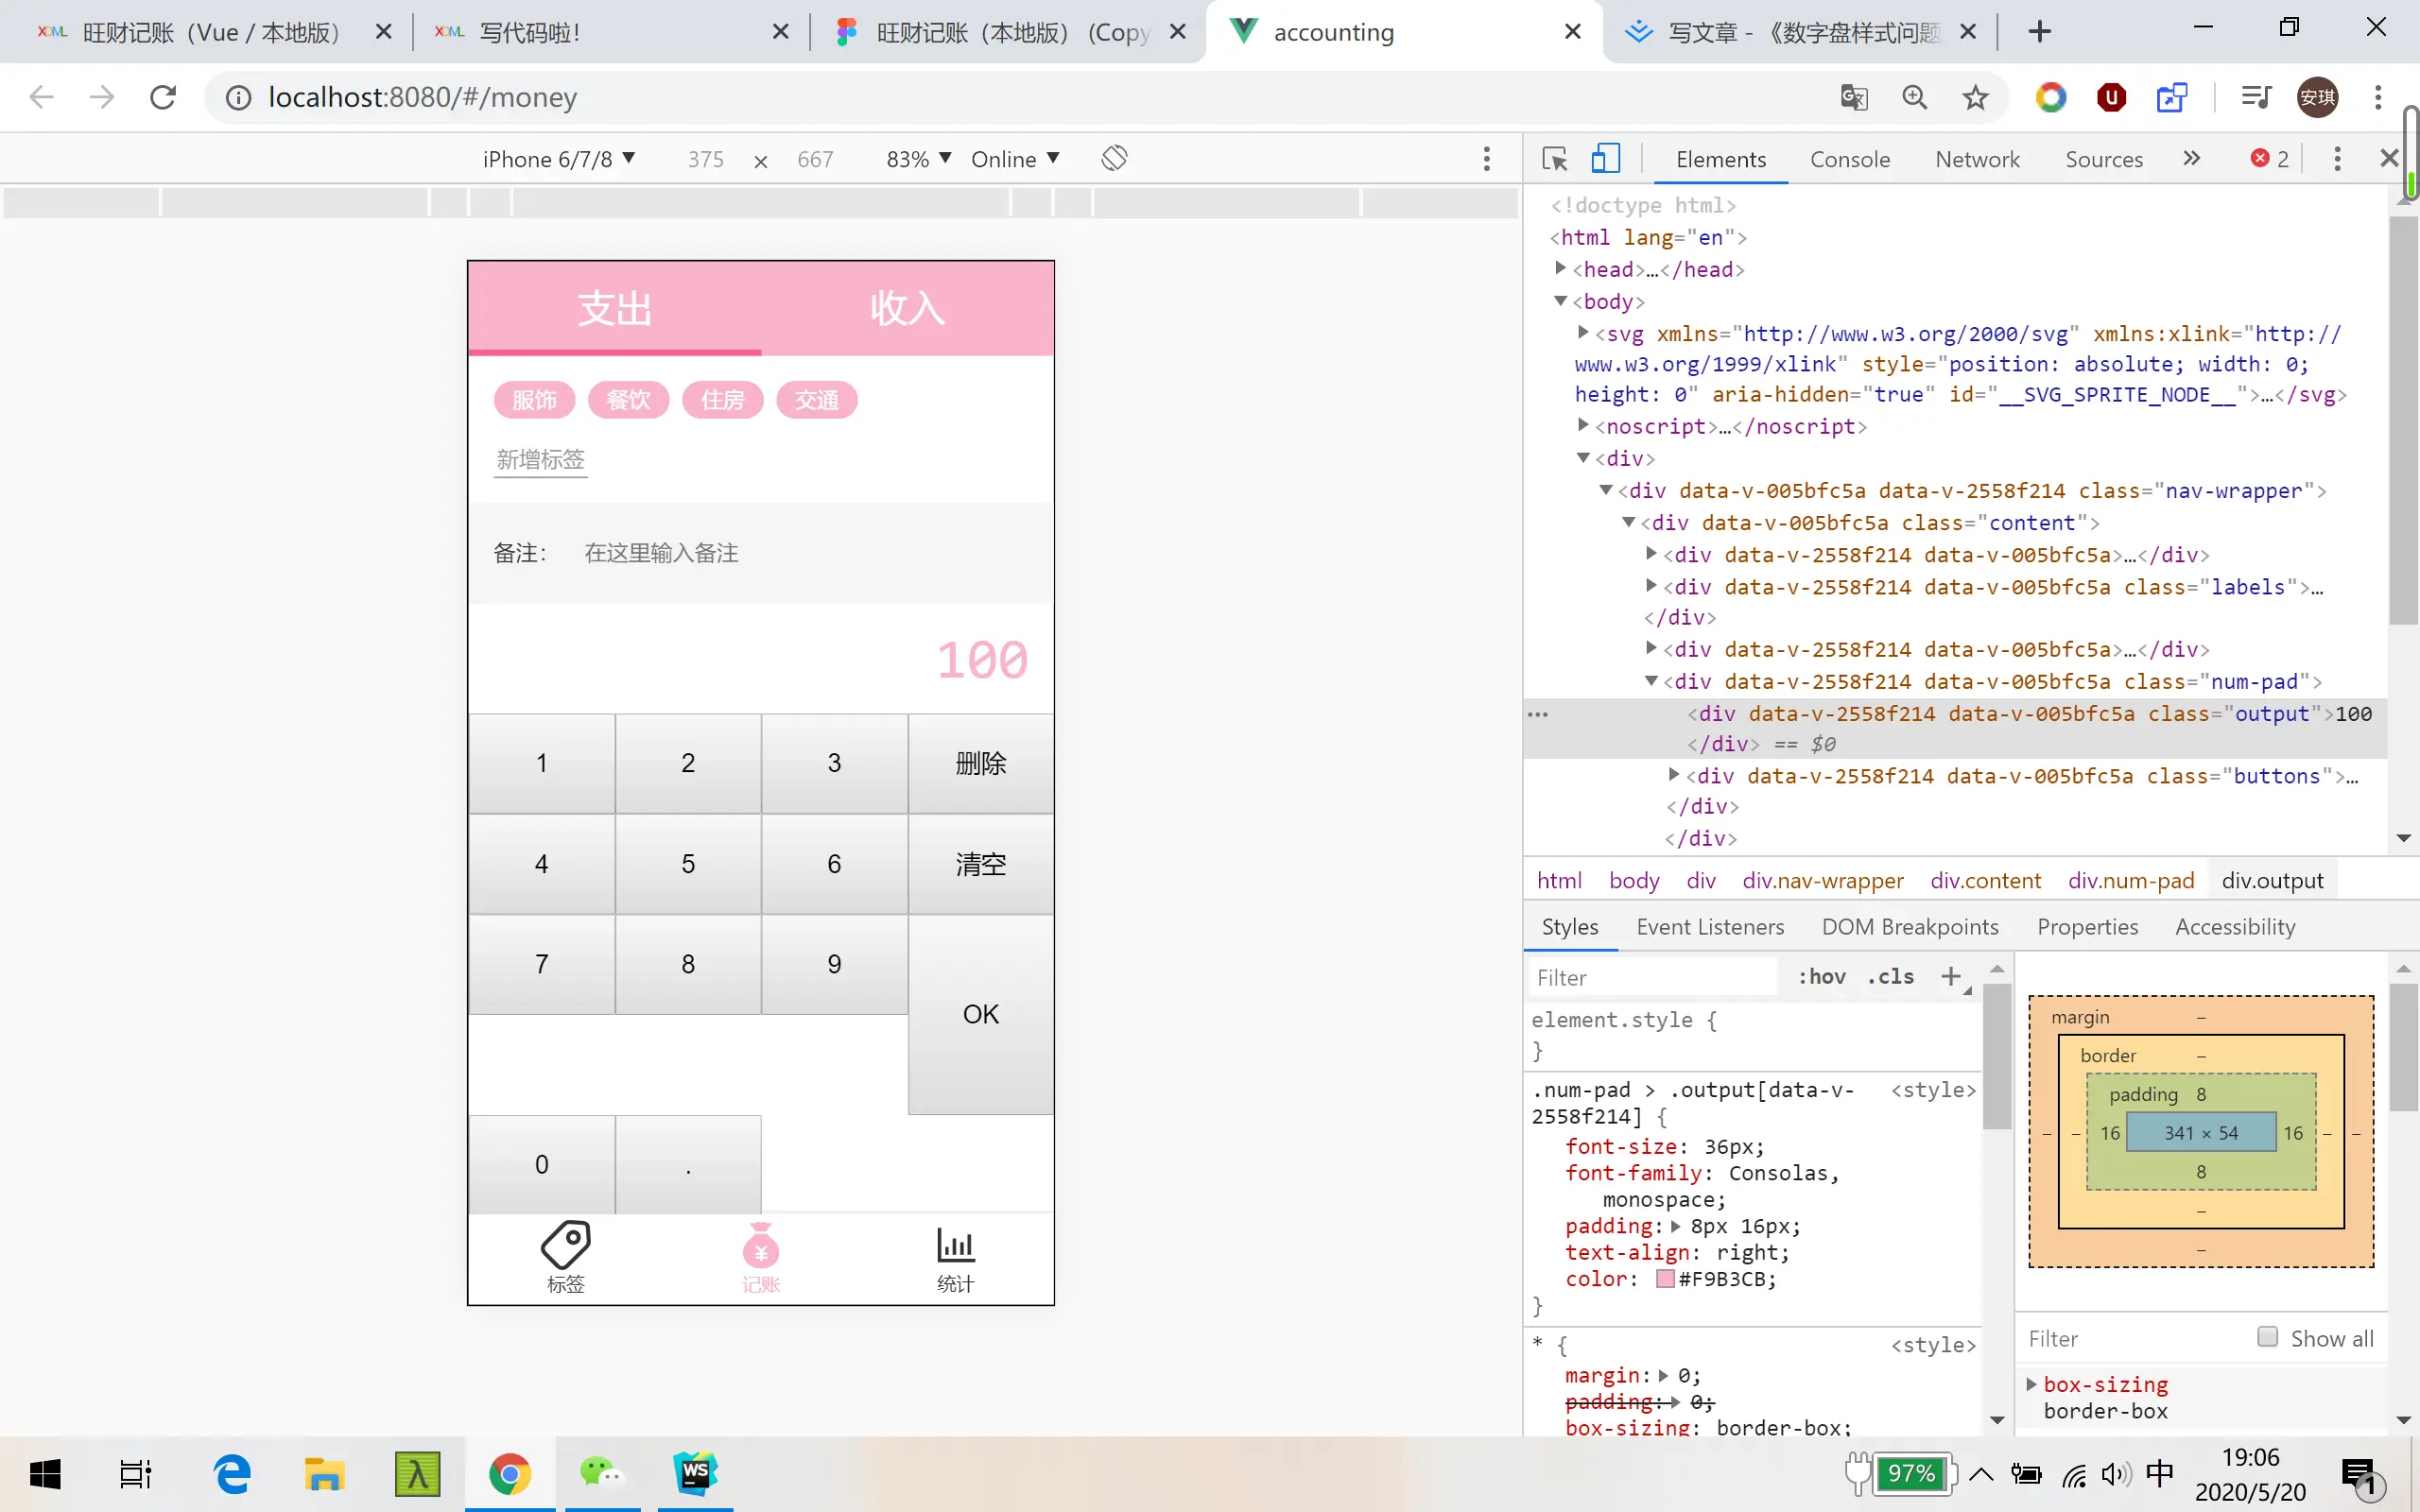The height and width of the screenshot is (1512, 2420).
Task: Switch to the 收入 income tab
Action: pos(907,308)
